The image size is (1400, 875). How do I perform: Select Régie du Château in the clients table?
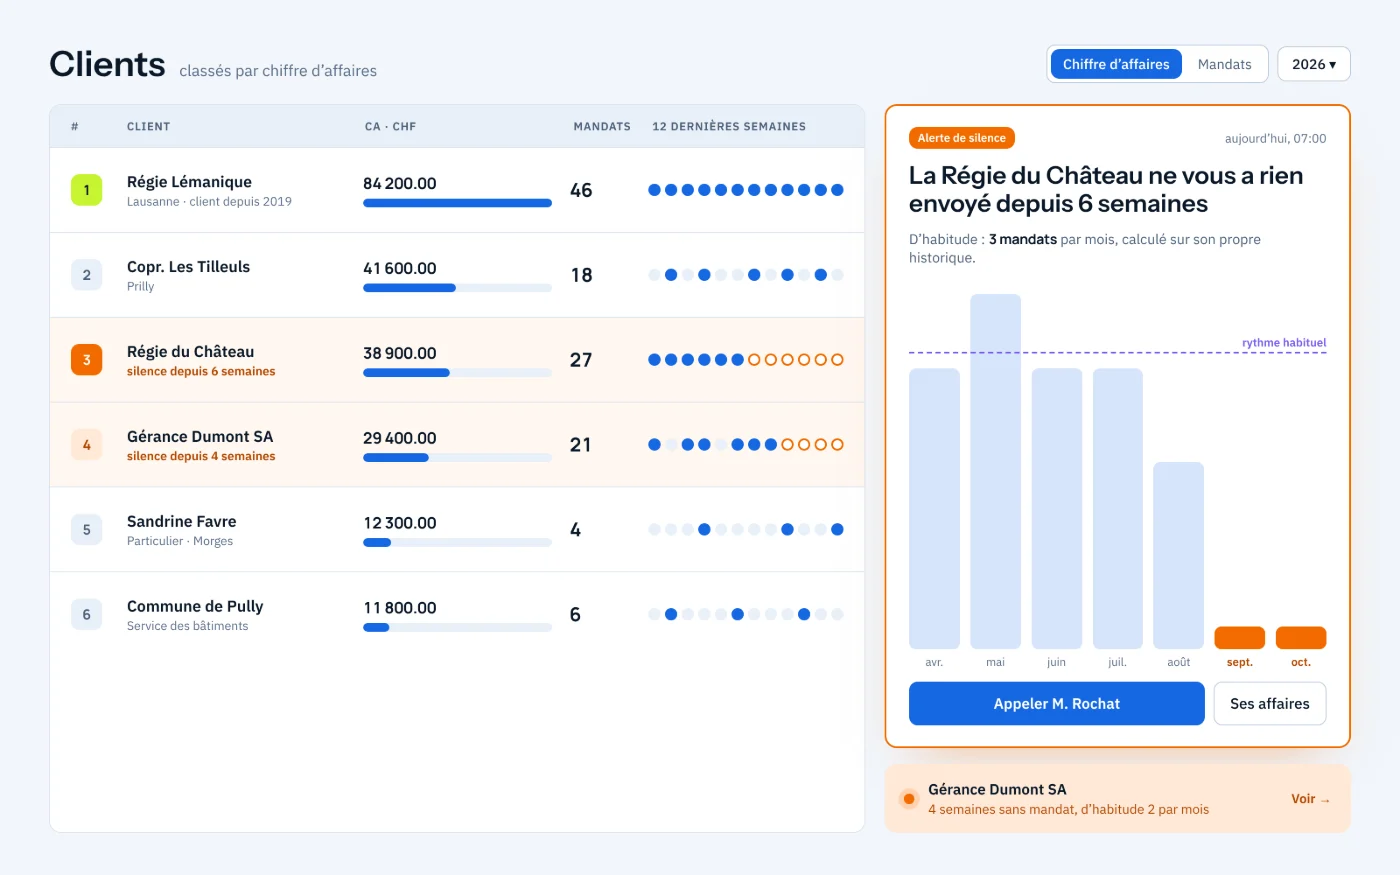click(x=190, y=352)
